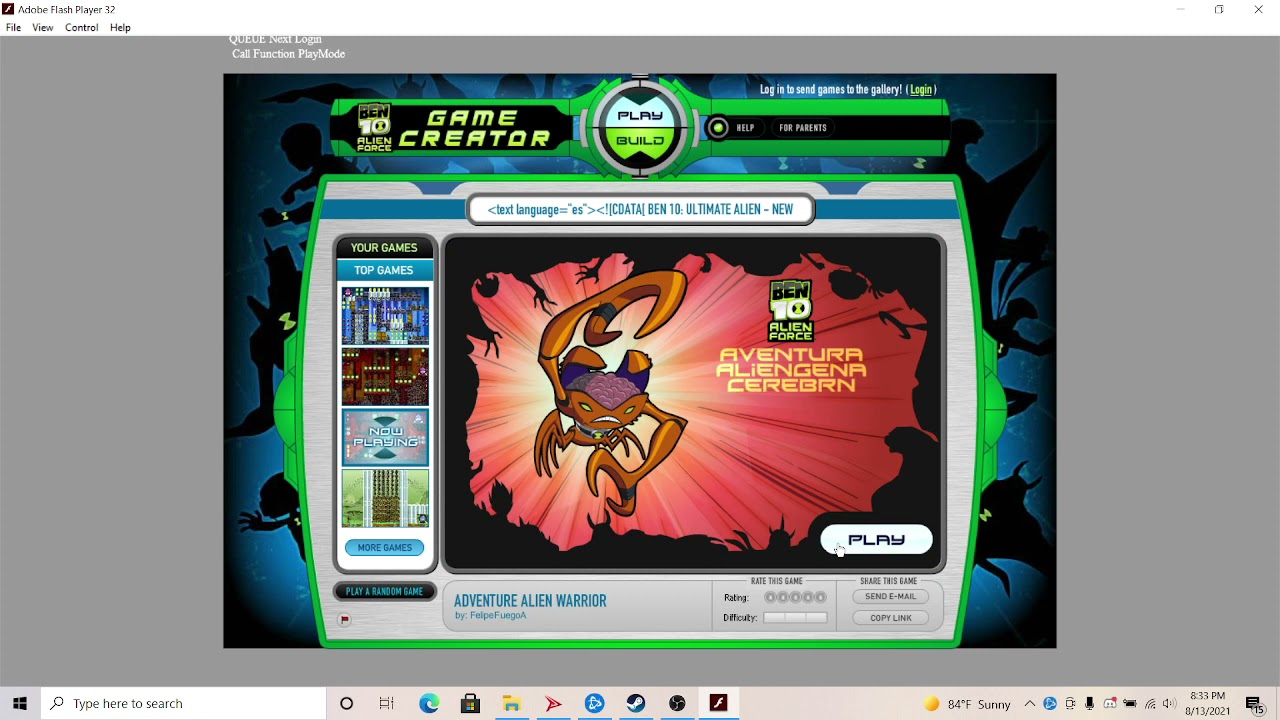Click the red arrow app taskbar icon

coord(553,704)
